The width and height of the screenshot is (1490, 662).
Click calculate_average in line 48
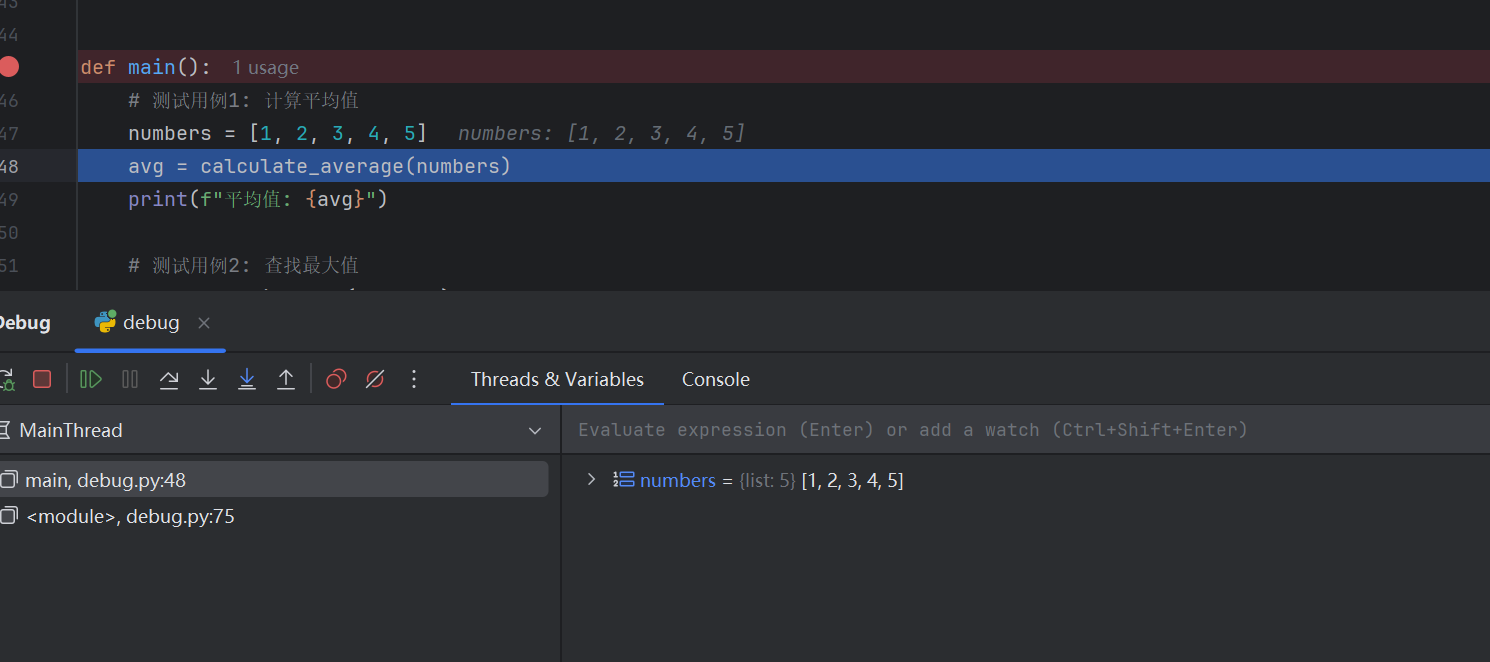302,166
